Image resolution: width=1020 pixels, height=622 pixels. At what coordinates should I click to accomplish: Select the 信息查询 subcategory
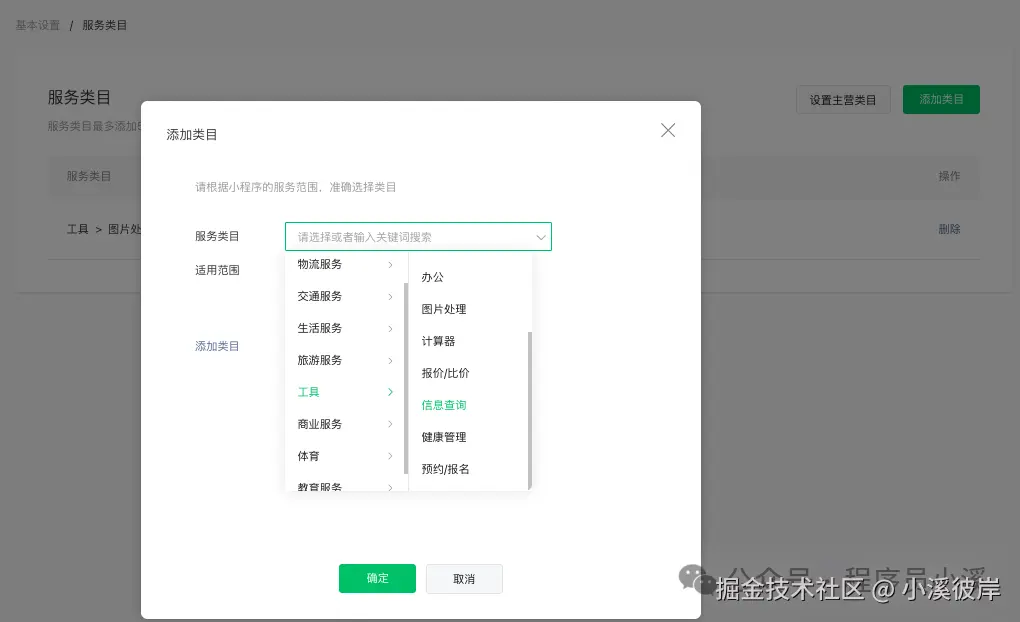coord(443,404)
